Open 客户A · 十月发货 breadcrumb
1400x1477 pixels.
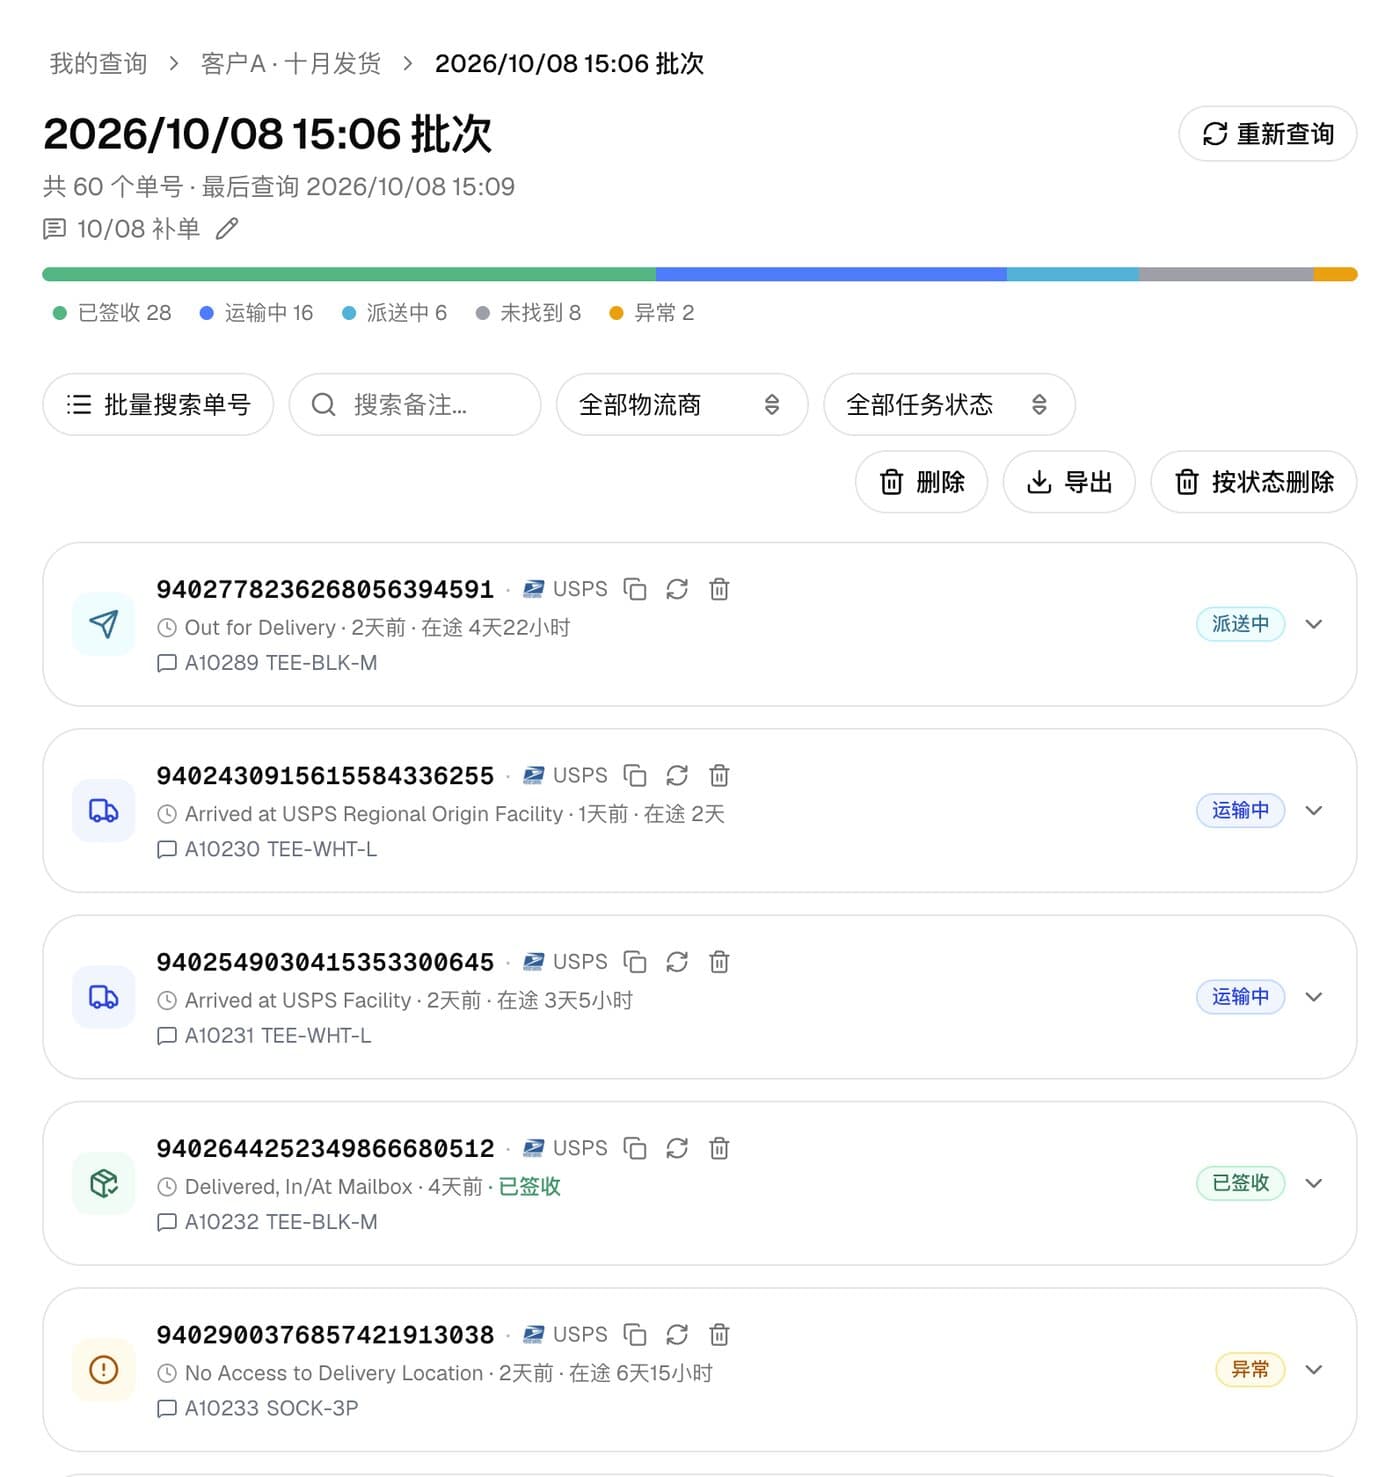291,64
